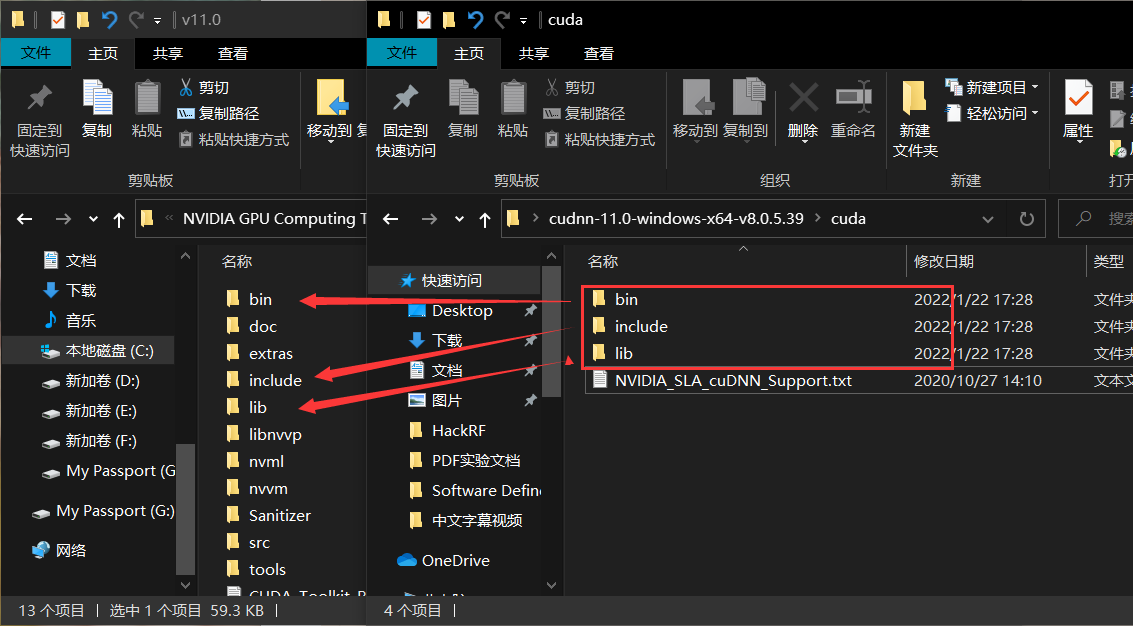Click navigation pane scrollbar in cuda window
The height and width of the screenshot is (626, 1133).
(551, 331)
